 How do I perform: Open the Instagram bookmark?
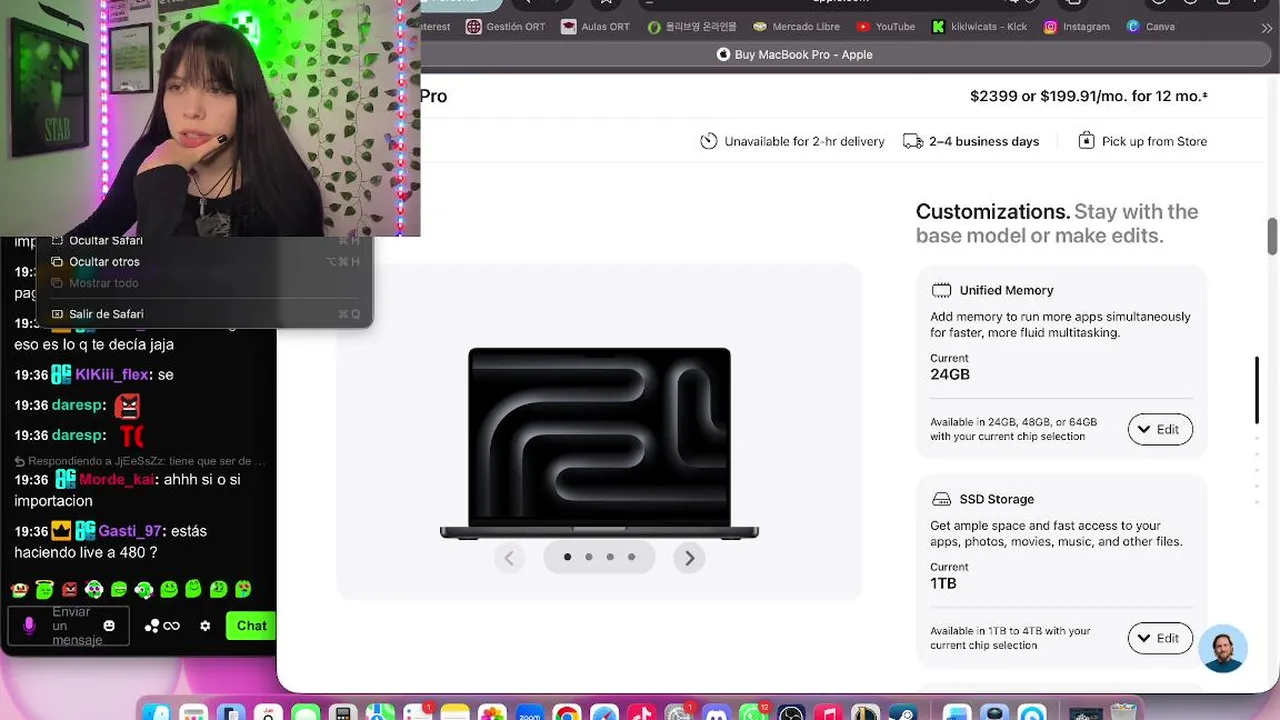(1076, 27)
